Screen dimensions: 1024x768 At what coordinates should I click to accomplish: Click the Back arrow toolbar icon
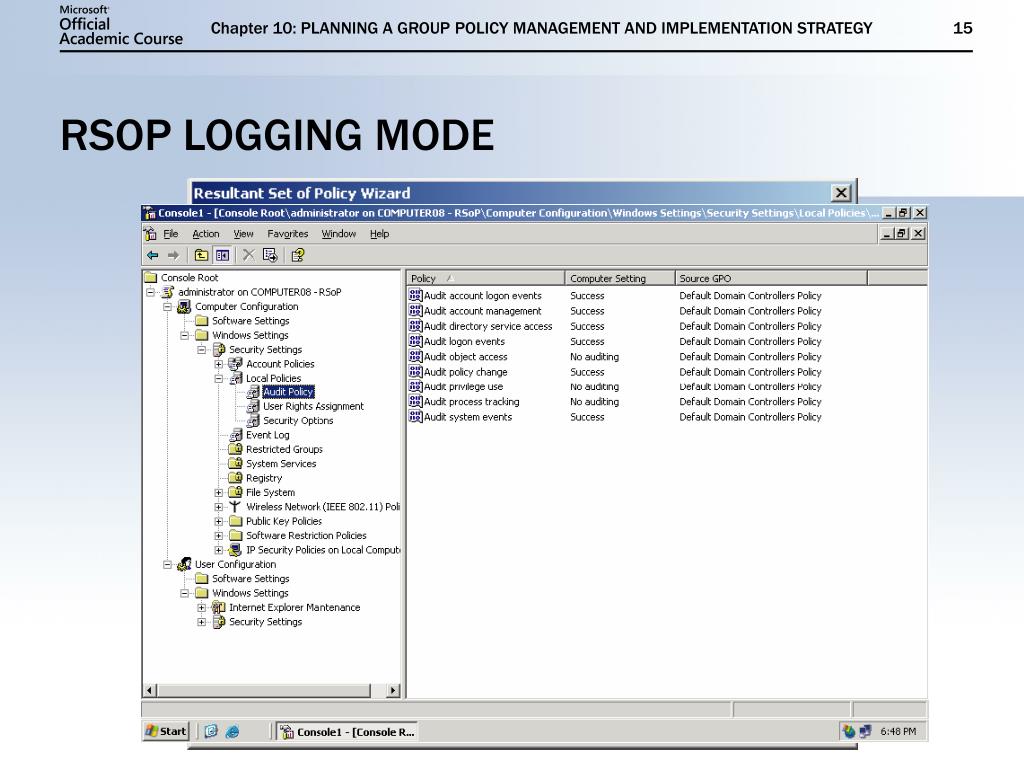click(153, 255)
